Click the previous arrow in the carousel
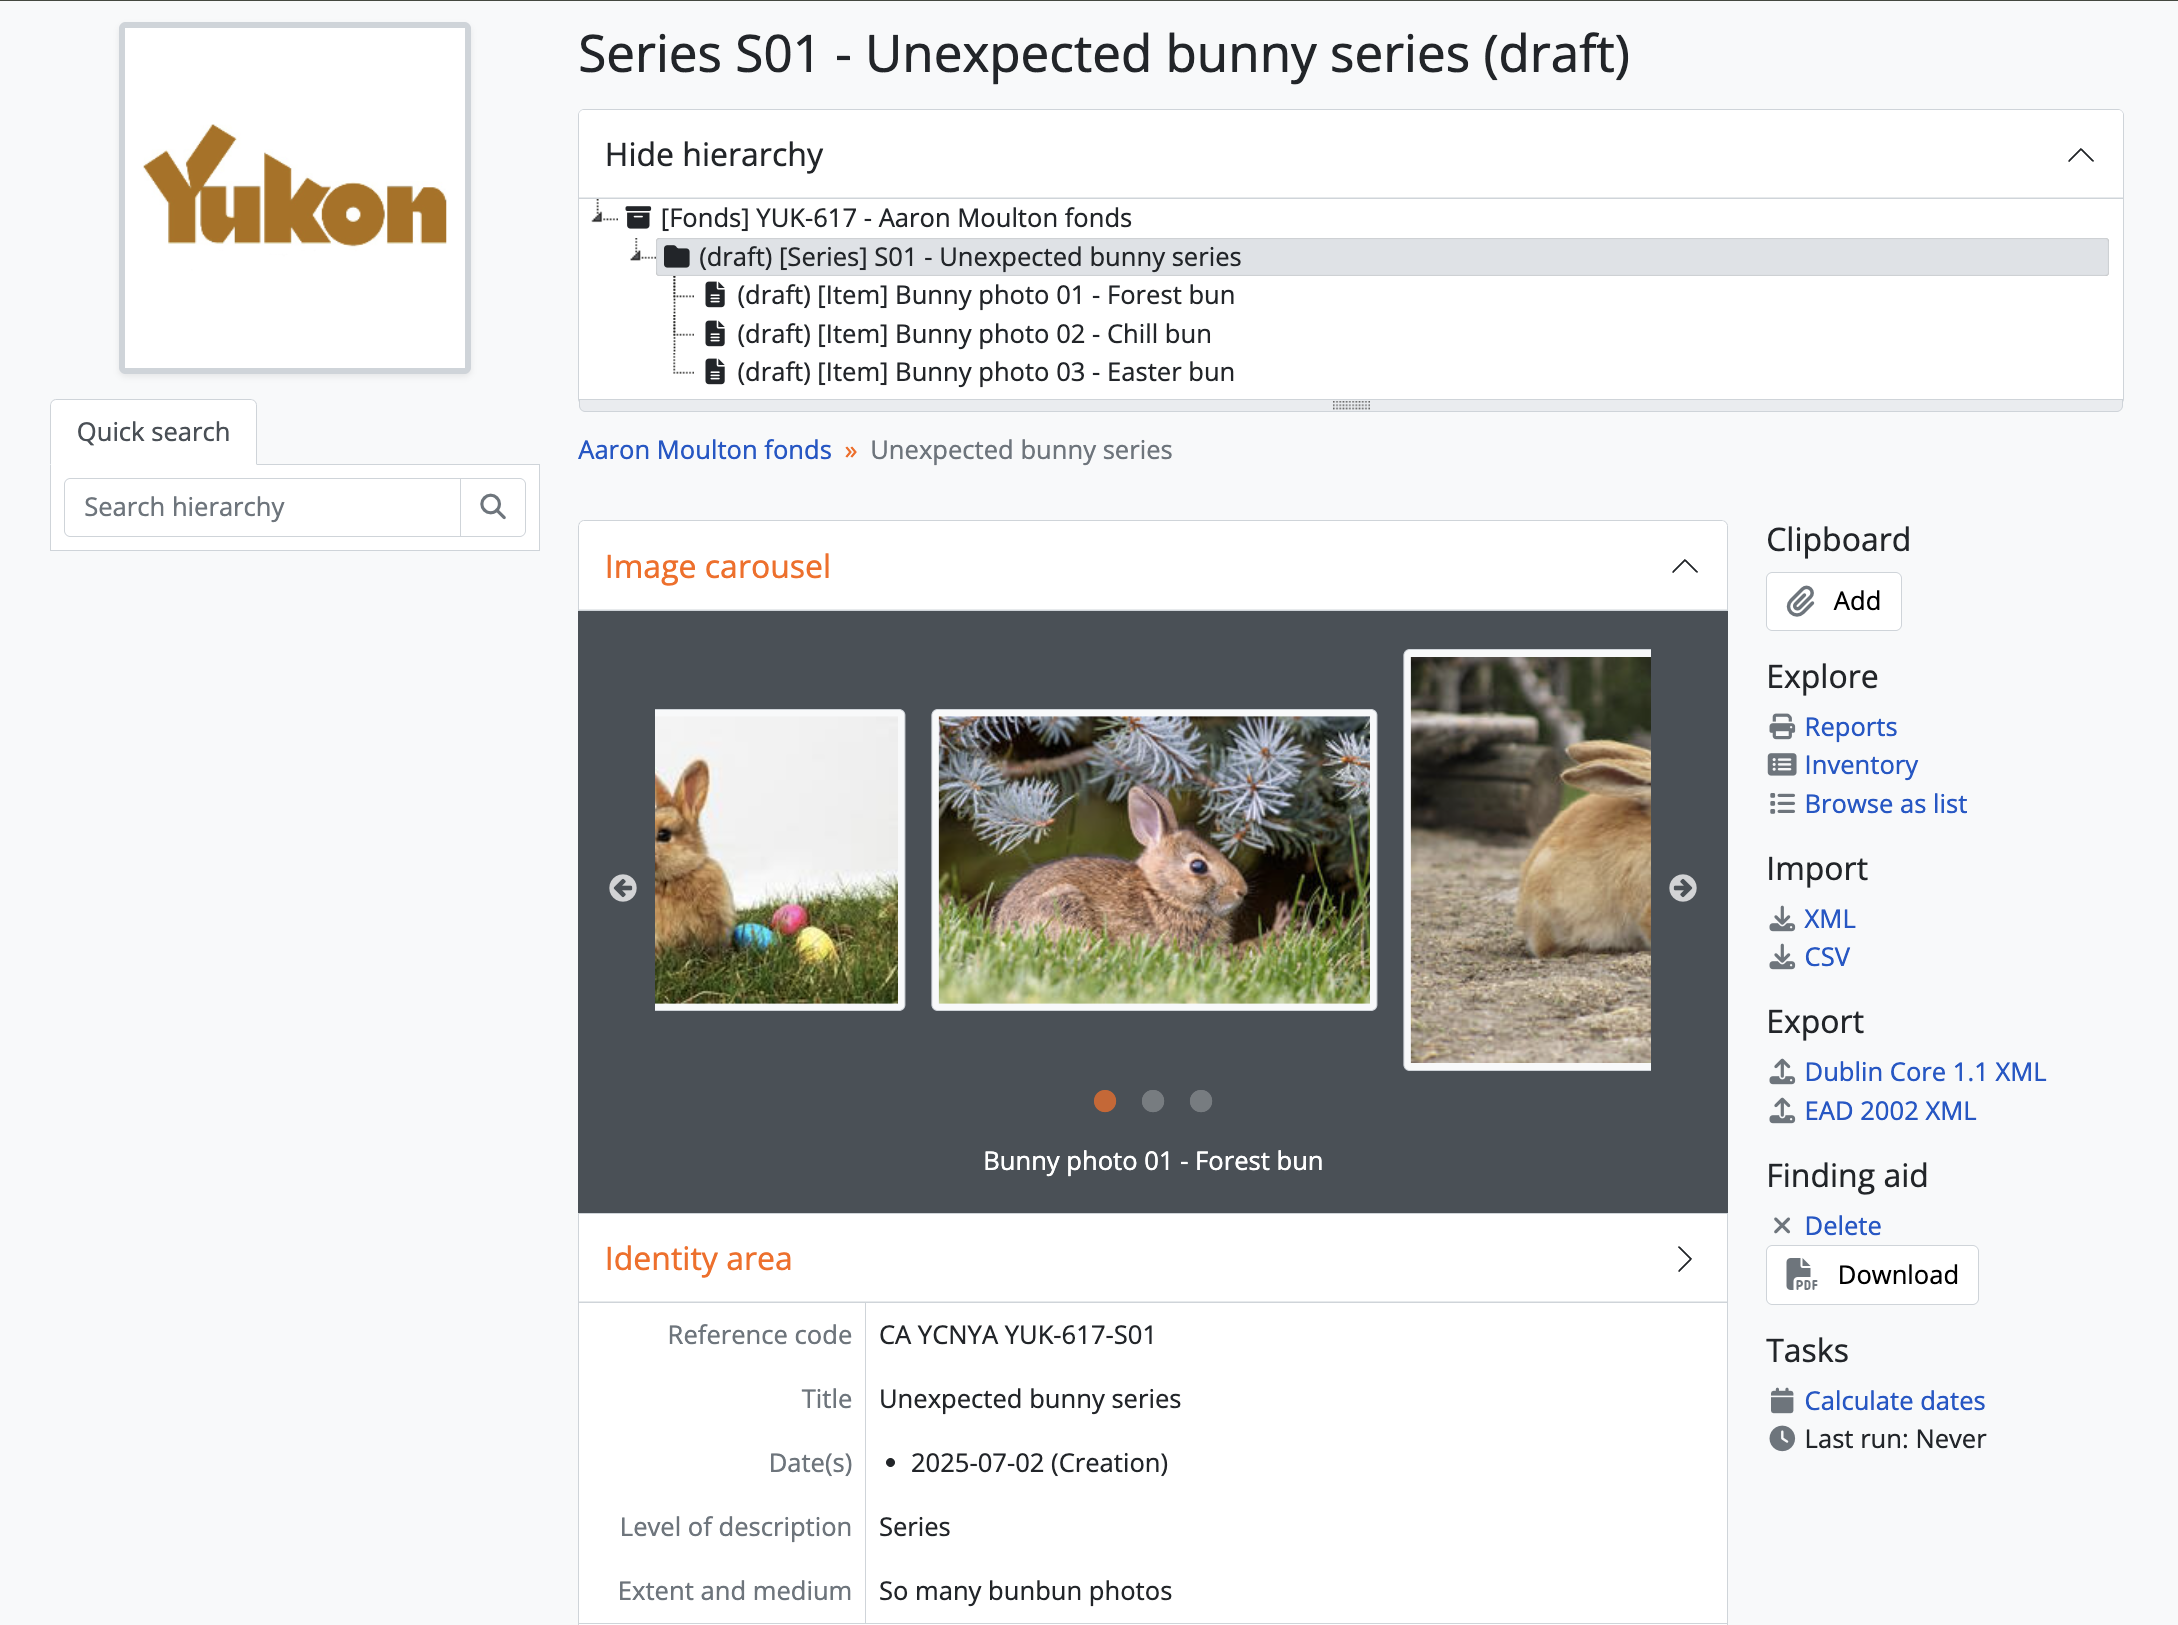Screen dimensions: 2178x1625 click(x=623, y=888)
